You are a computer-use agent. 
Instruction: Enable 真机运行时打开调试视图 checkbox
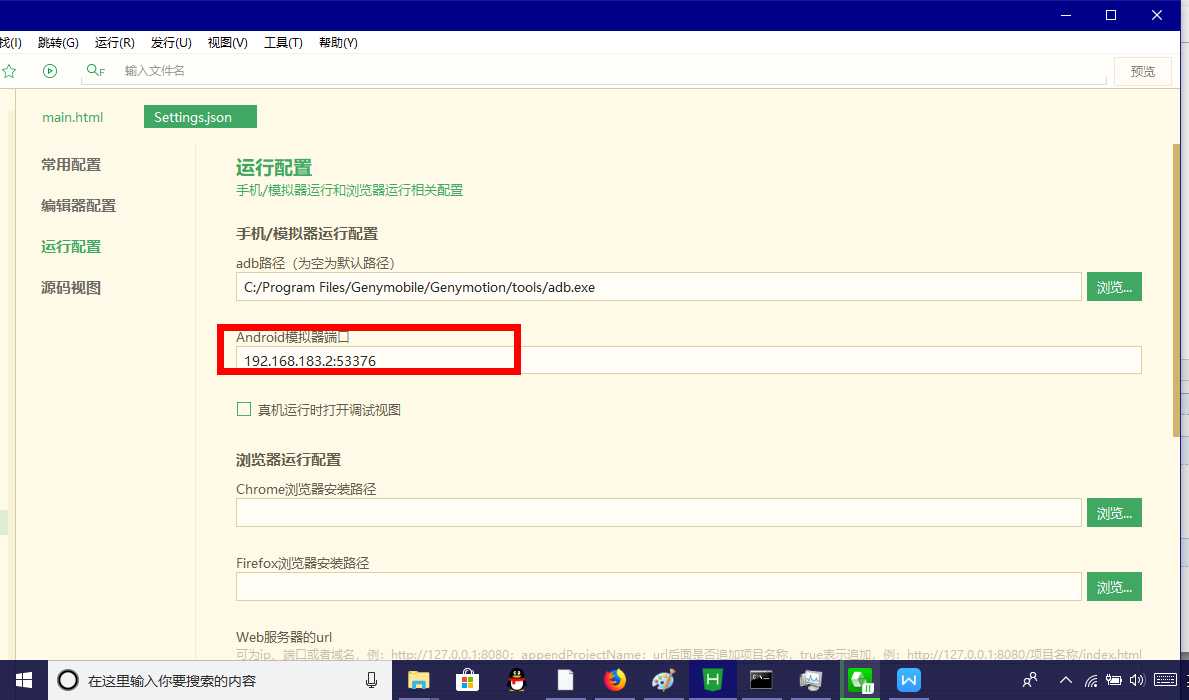tap(243, 409)
